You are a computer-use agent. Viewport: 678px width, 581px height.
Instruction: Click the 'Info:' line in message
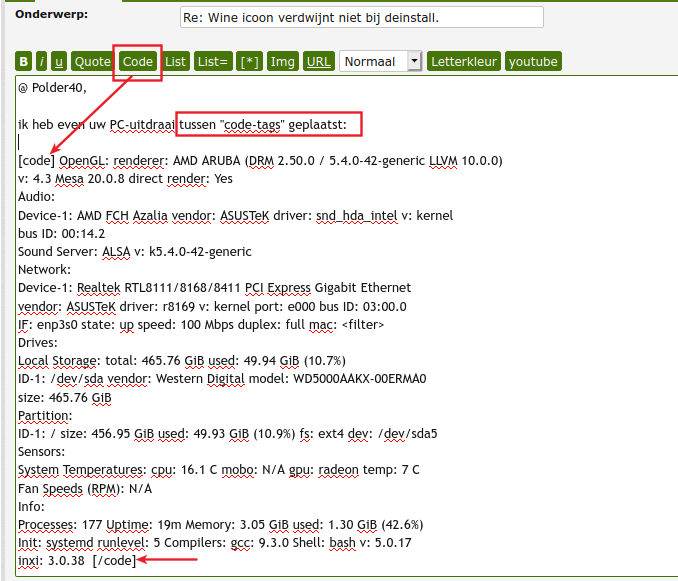31,506
